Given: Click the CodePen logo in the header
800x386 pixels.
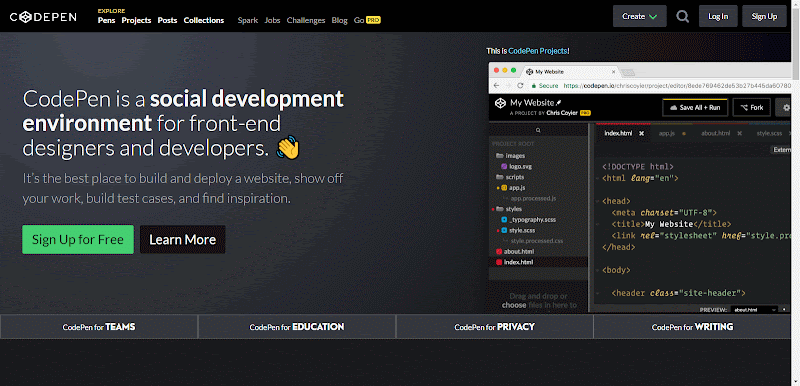Looking at the screenshot, I should 43,17.
